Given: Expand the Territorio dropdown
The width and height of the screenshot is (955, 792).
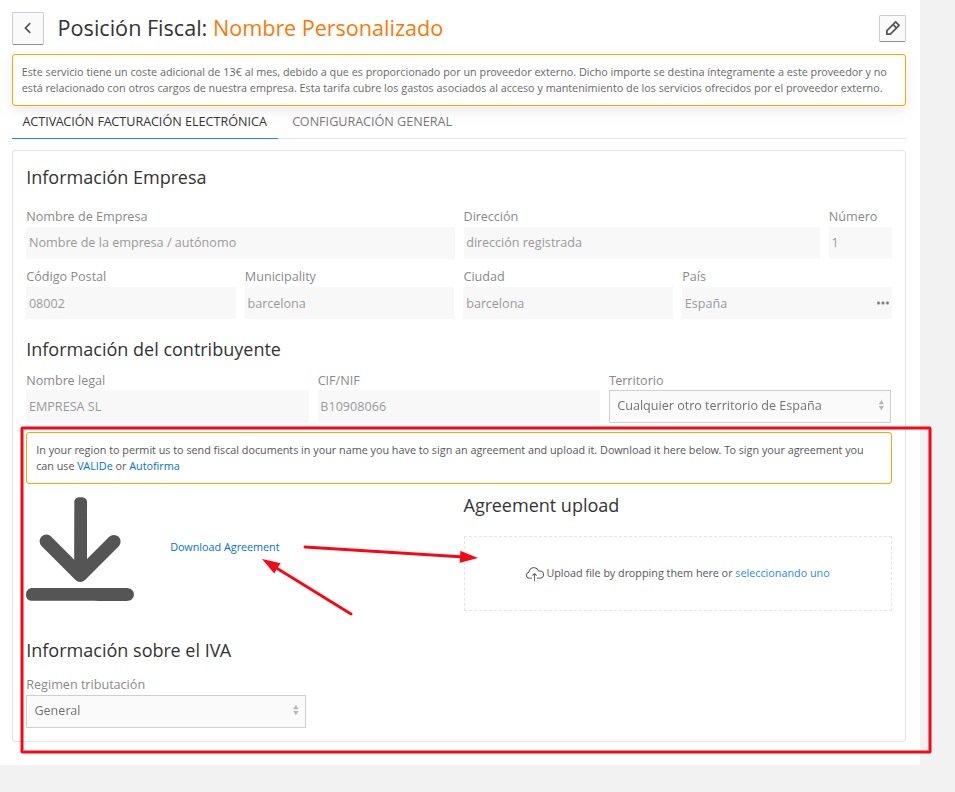Looking at the screenshot, I should point(750,406).
